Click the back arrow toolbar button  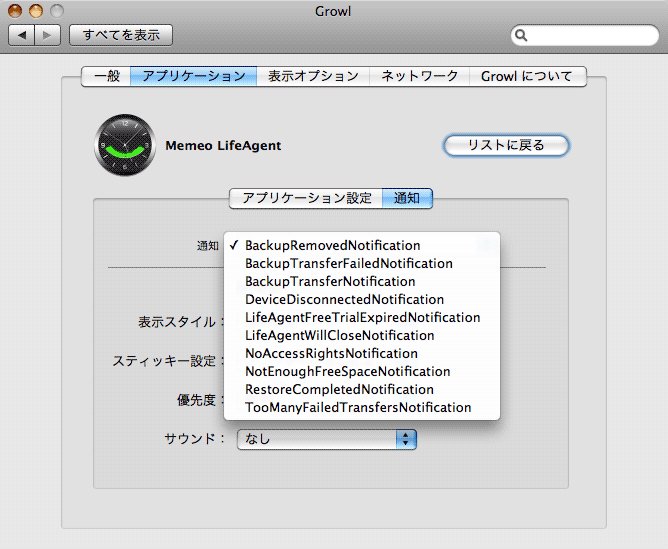coord(22,35)
